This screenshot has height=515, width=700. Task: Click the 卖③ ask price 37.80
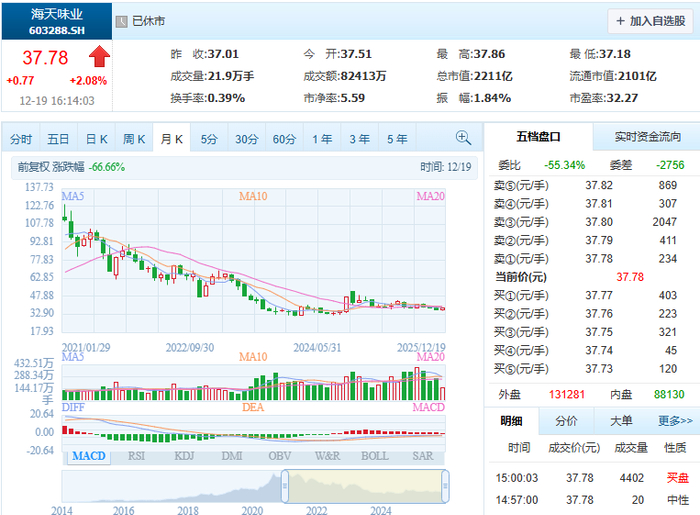click(x=599, y=222)
